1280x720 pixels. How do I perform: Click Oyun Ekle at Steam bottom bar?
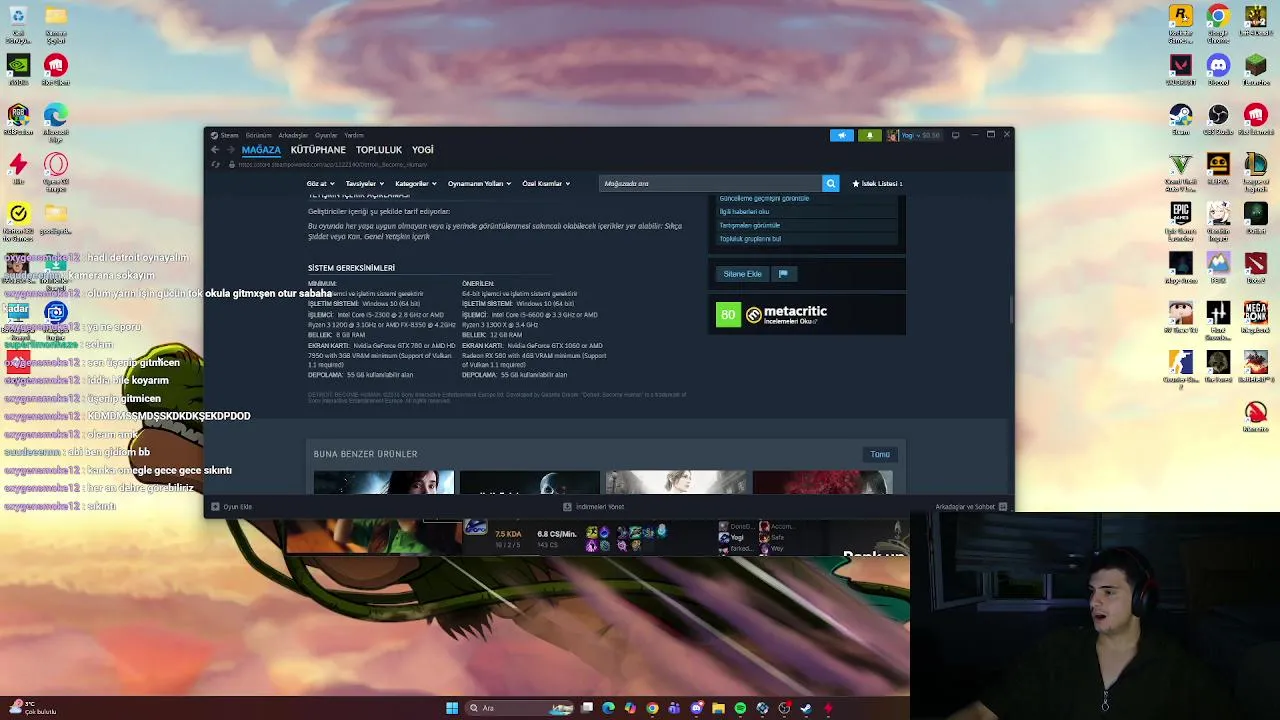pyautogui.click(x=232, y=507)
